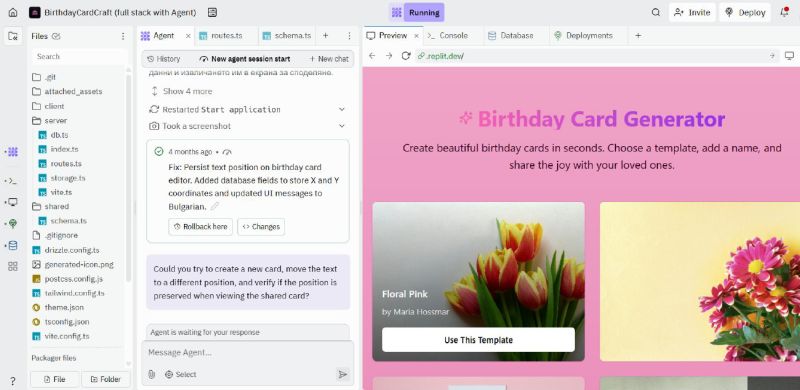Click the Message Agent input box
The image size is (800, 390).
pyautogui.click(x=247, y=353)
